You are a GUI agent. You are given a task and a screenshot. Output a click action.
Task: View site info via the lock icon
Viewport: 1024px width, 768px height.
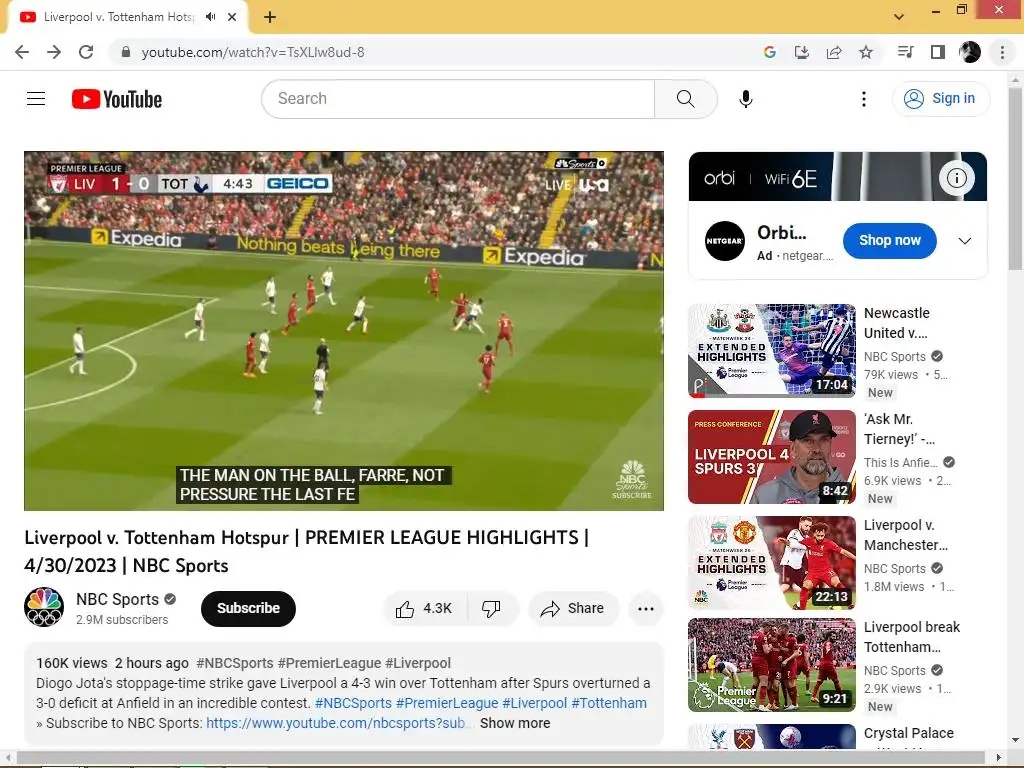126,52
